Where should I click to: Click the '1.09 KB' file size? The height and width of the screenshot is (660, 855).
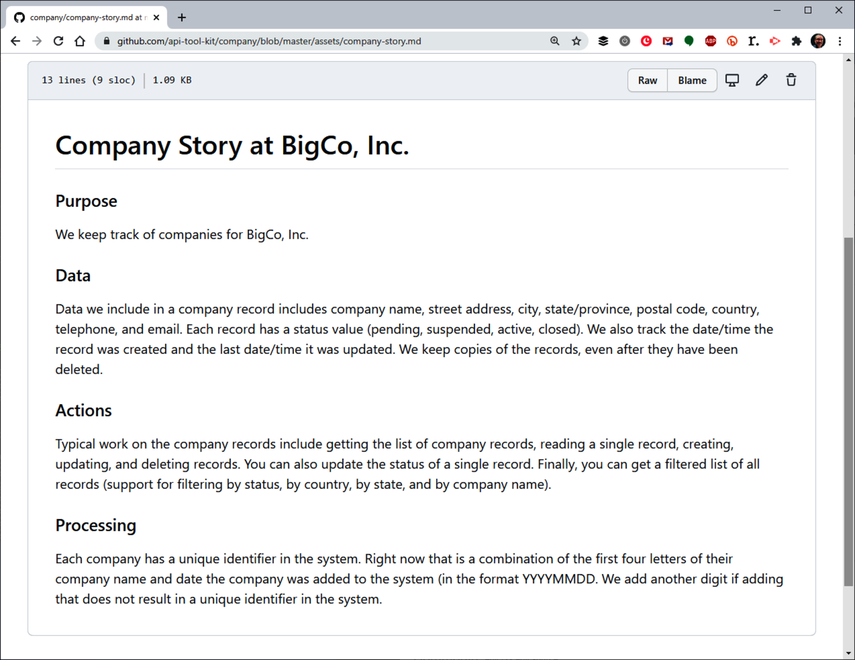[172, 80]
